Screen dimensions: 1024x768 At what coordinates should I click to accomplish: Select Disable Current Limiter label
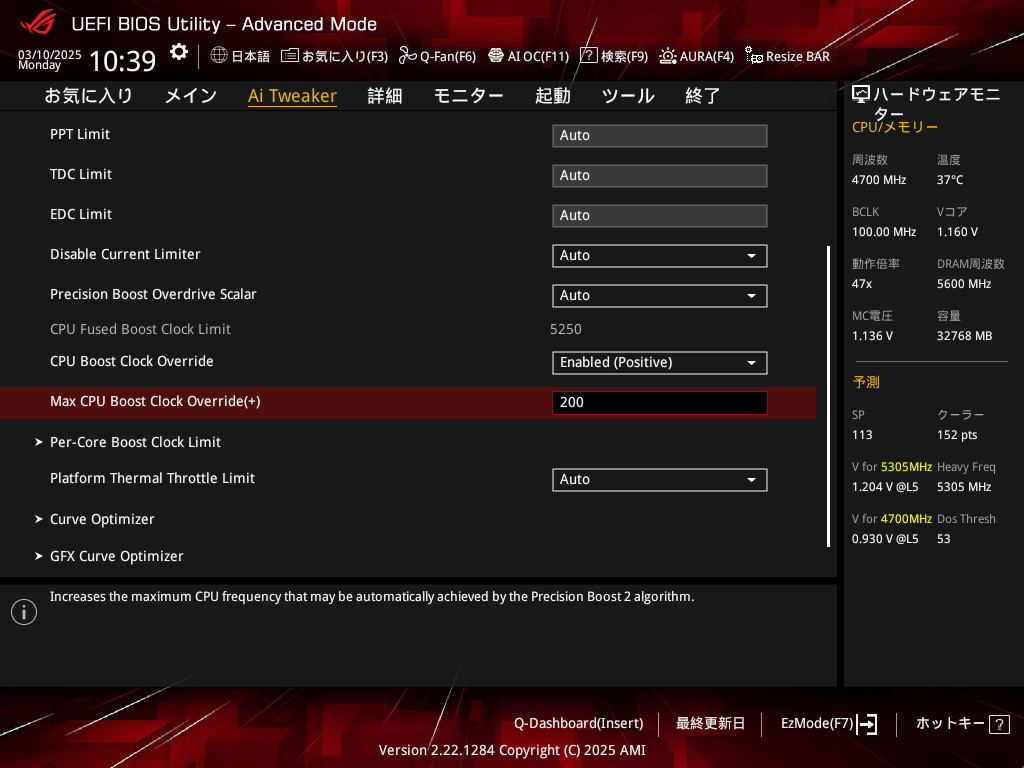pos(125,254)
